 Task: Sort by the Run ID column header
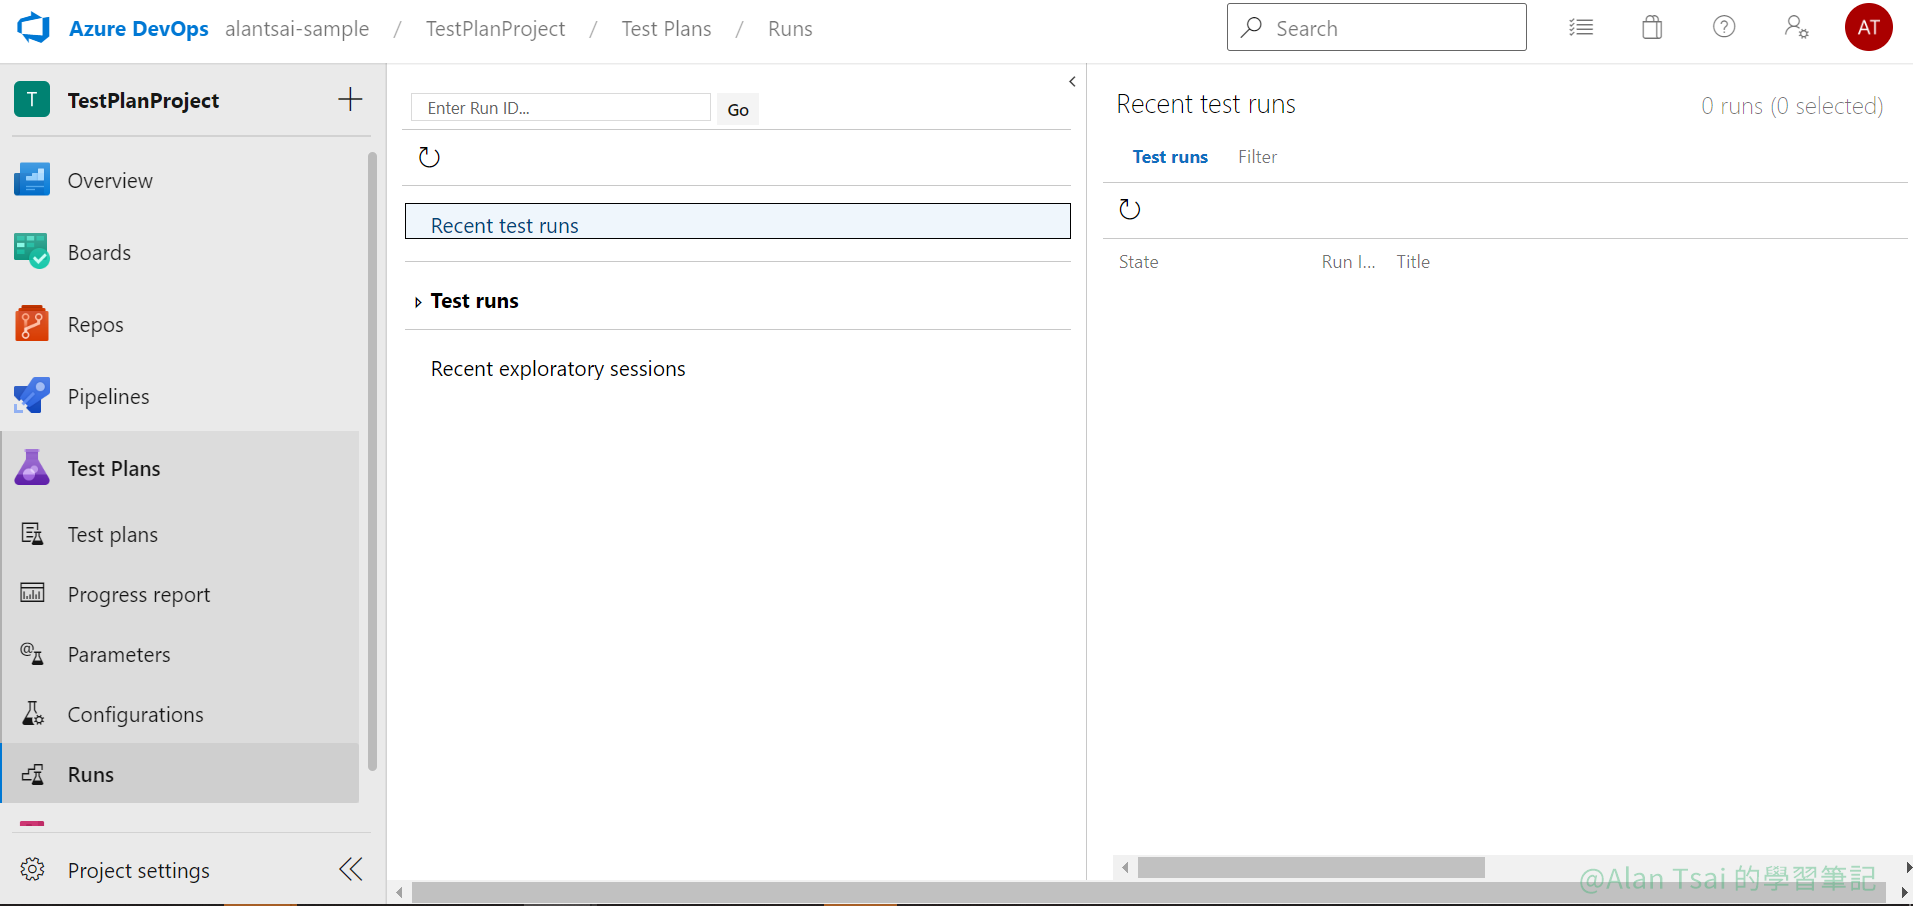tap(1348, 262)
